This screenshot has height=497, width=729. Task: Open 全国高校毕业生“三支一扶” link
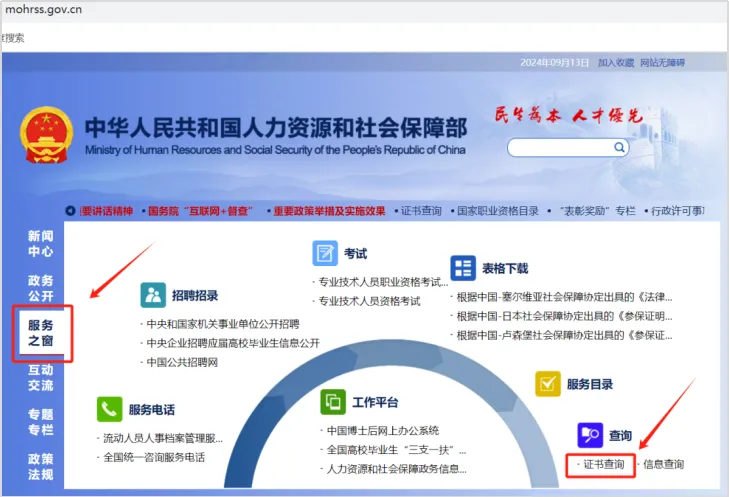coord(397,450)
